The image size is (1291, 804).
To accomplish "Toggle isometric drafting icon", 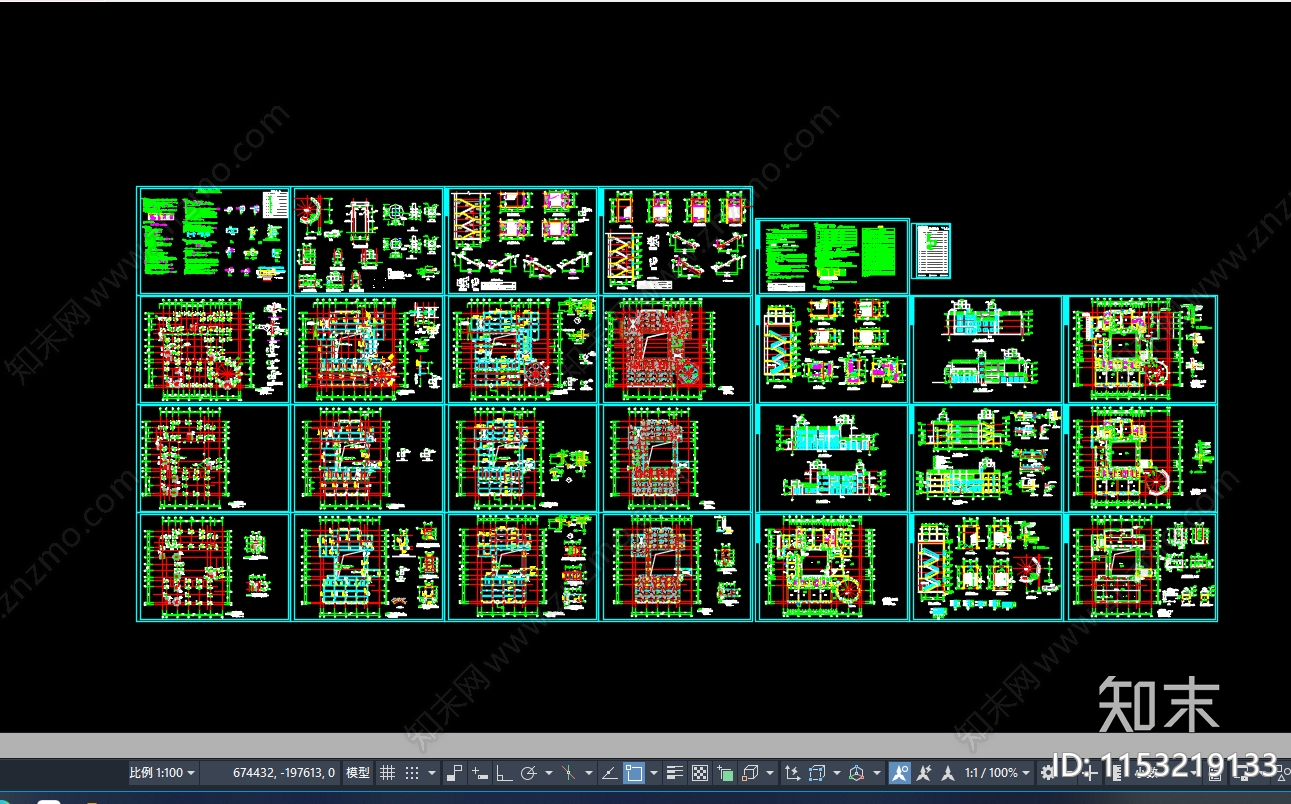I will pyautogui.click(x=568, y=772).
